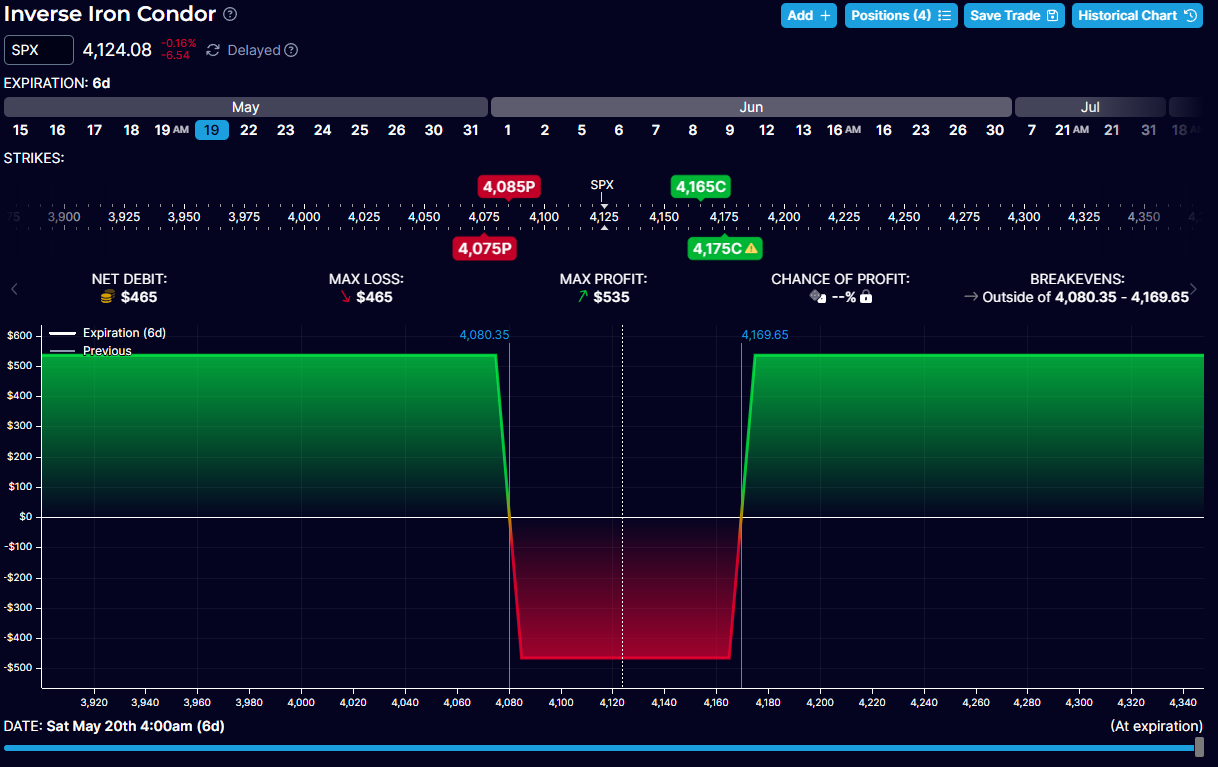Click the help icon after Delayed label

tap(291, 50)
